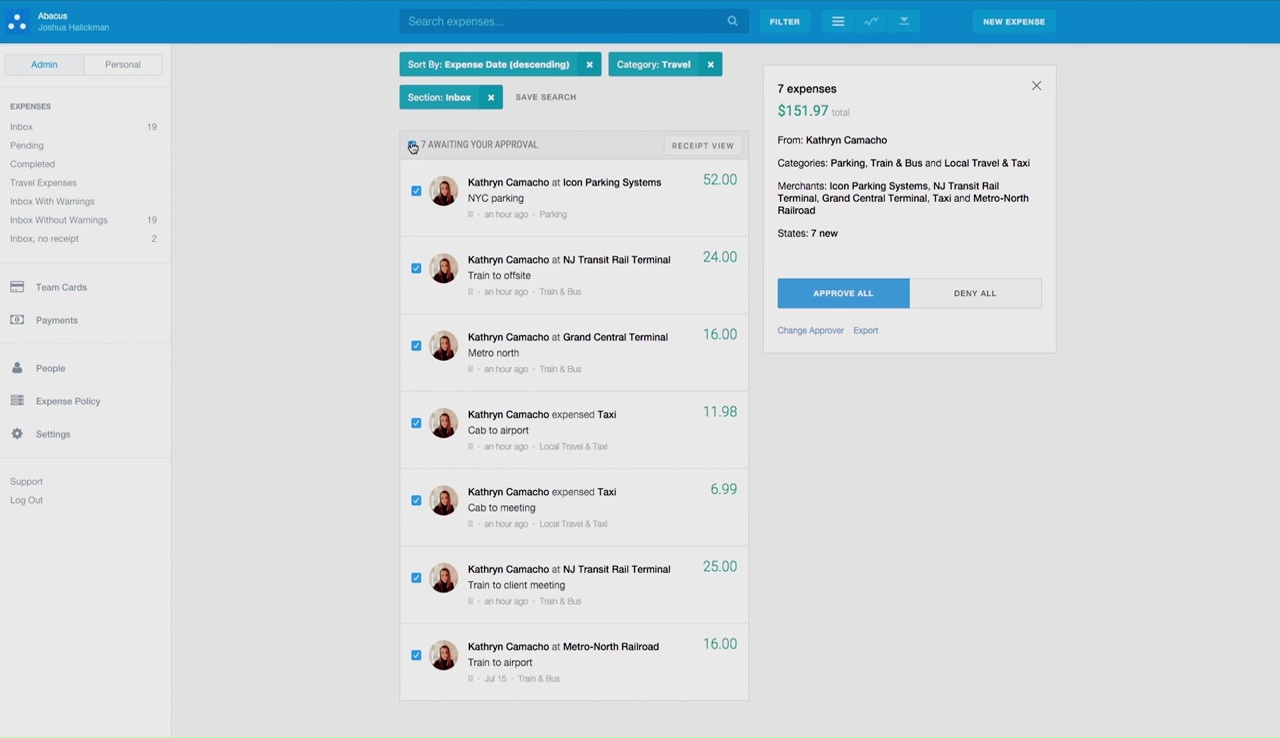Open Team Cards via its card icon

pos(17,287)
